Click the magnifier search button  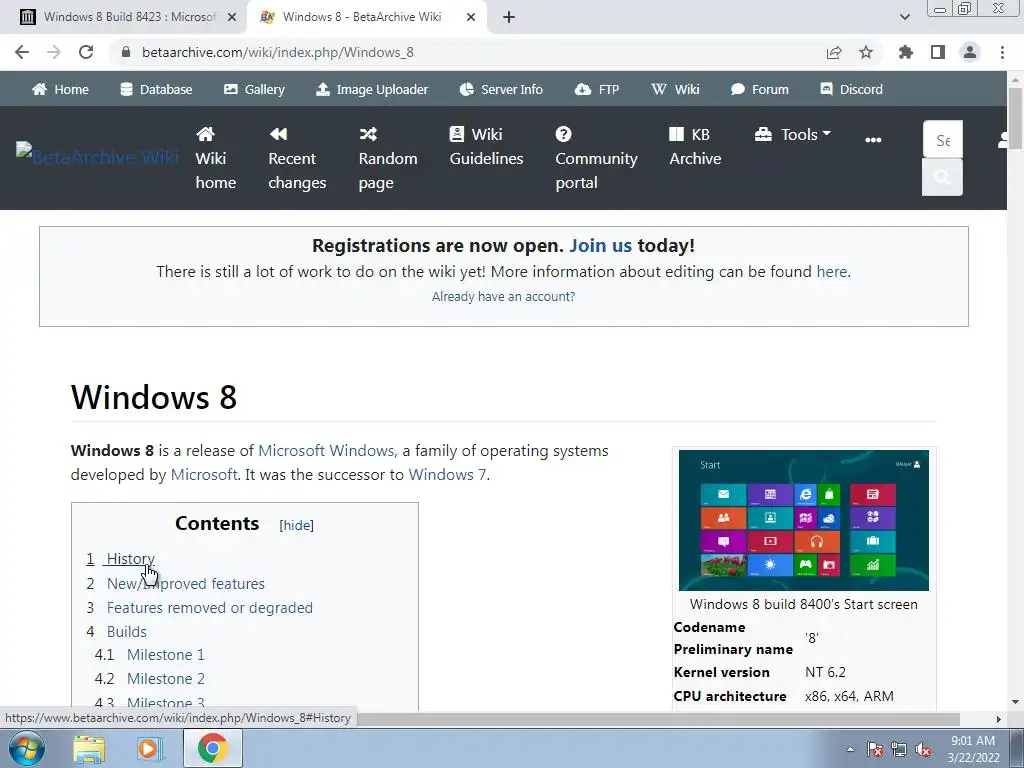tap(942, 177)
